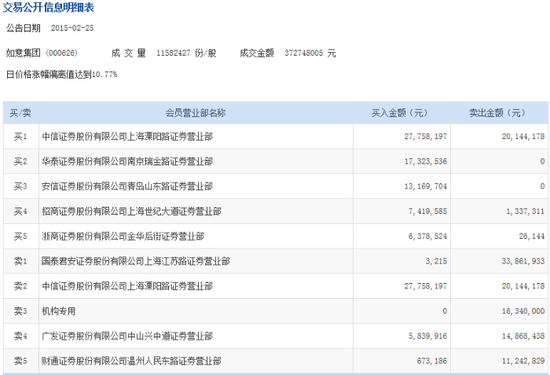Image resolution: width=550 pixels, height=375 pixels.
Task: Select the 卖4 rank cell
Action: coord(20,336)
